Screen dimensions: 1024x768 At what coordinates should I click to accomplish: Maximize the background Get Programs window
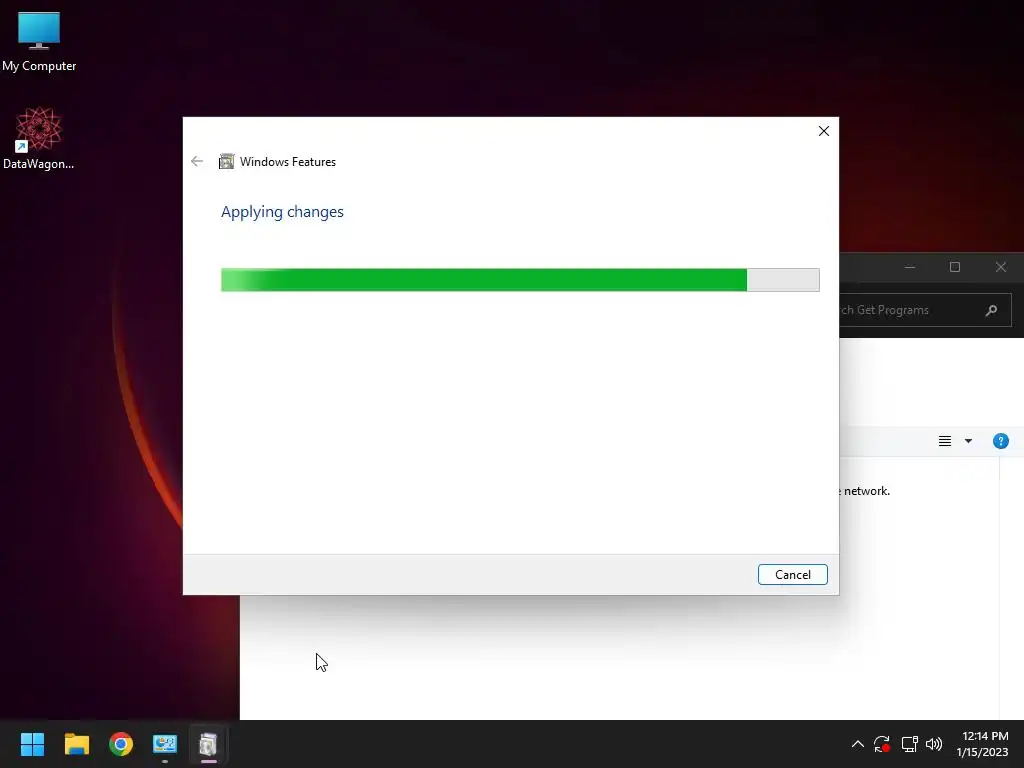[955, 267]
